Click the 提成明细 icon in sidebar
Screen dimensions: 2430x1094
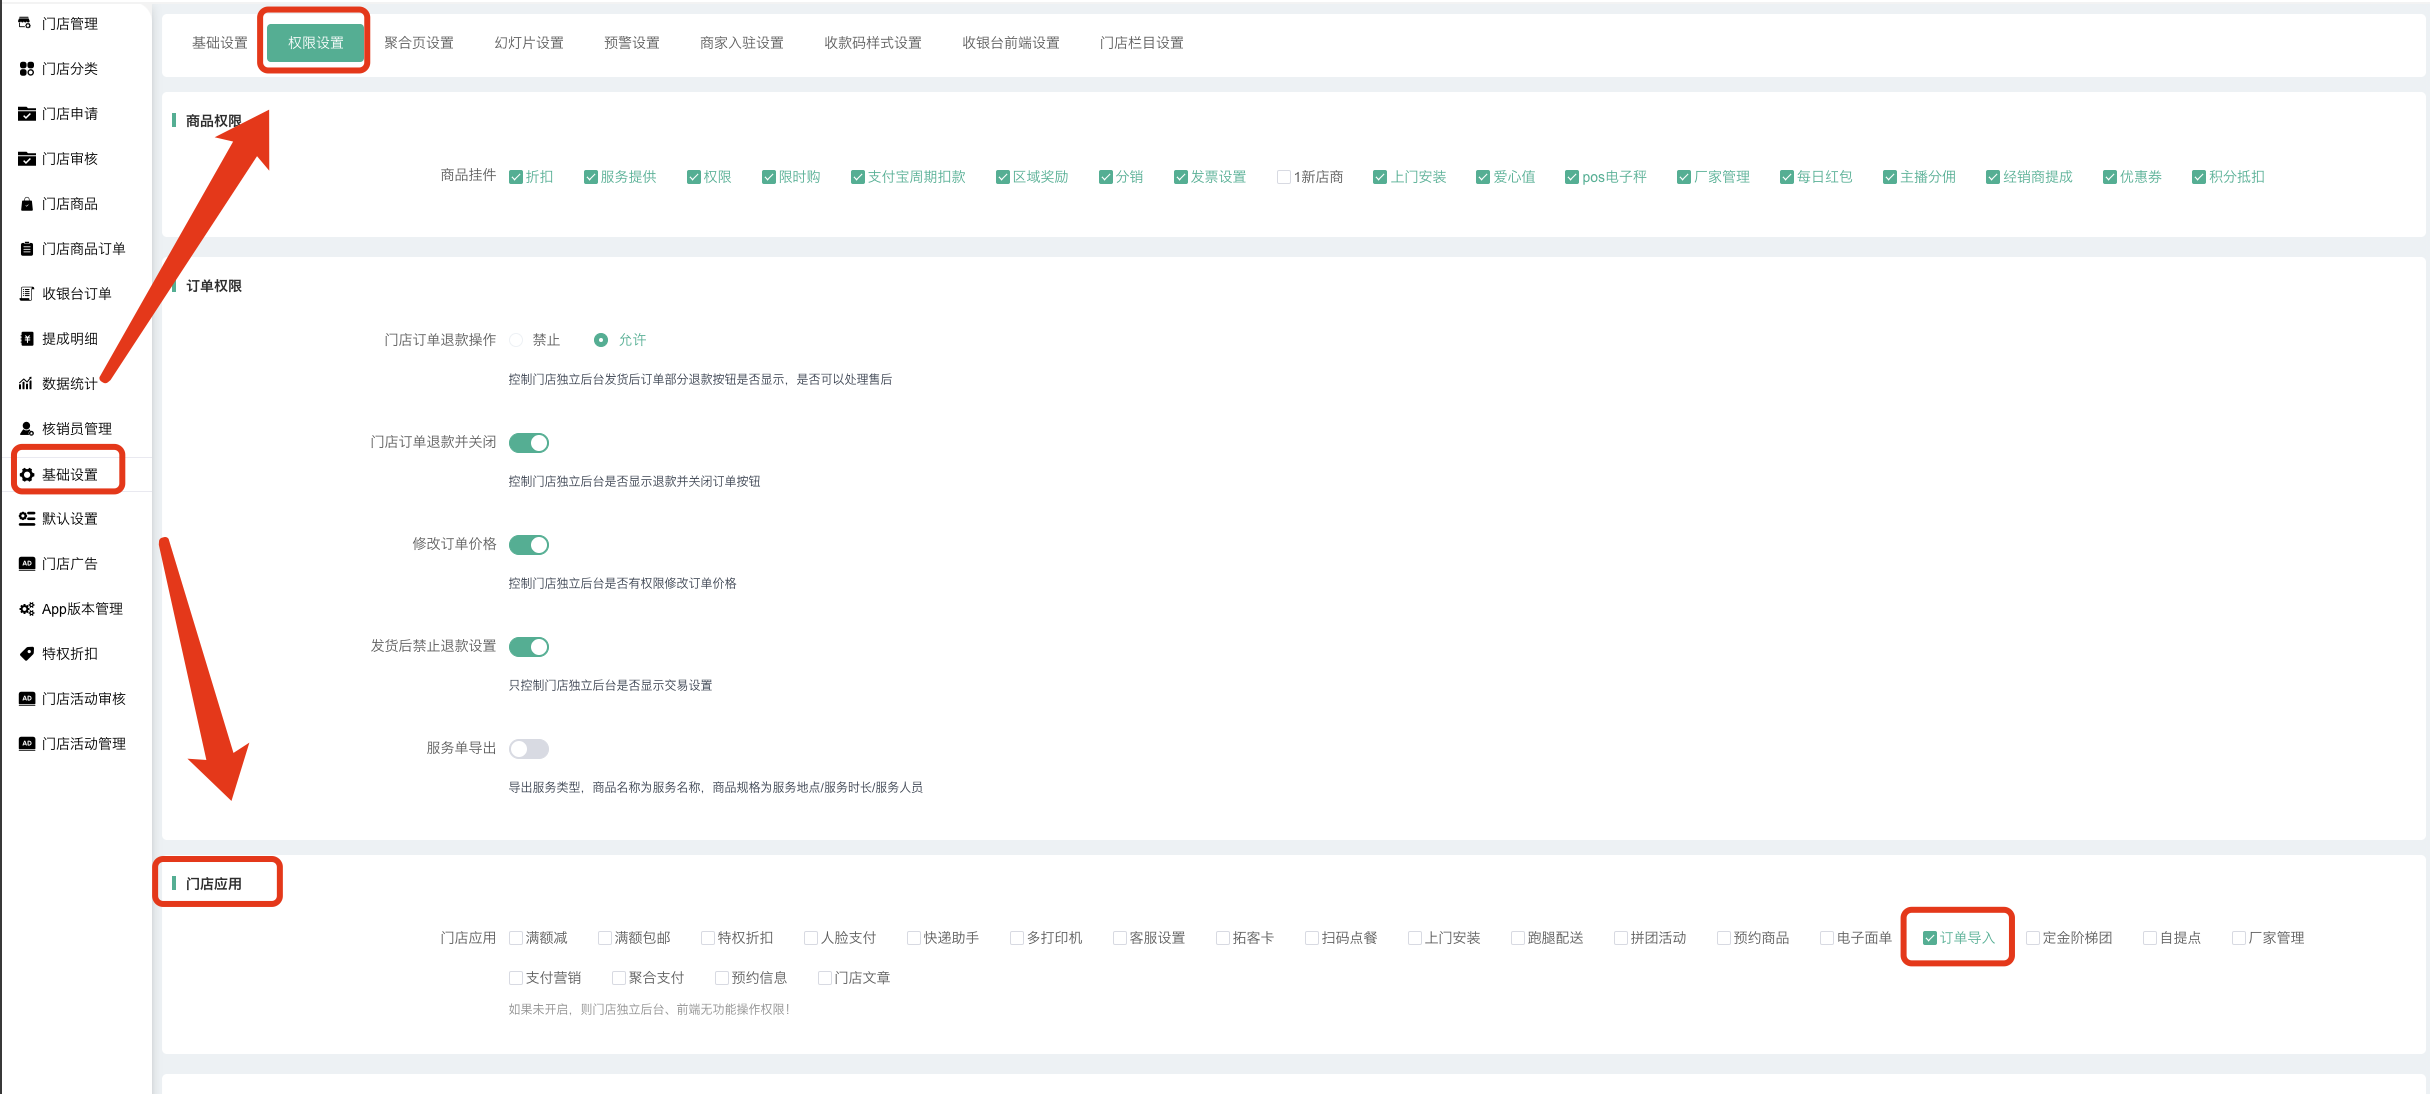[27, 339]
